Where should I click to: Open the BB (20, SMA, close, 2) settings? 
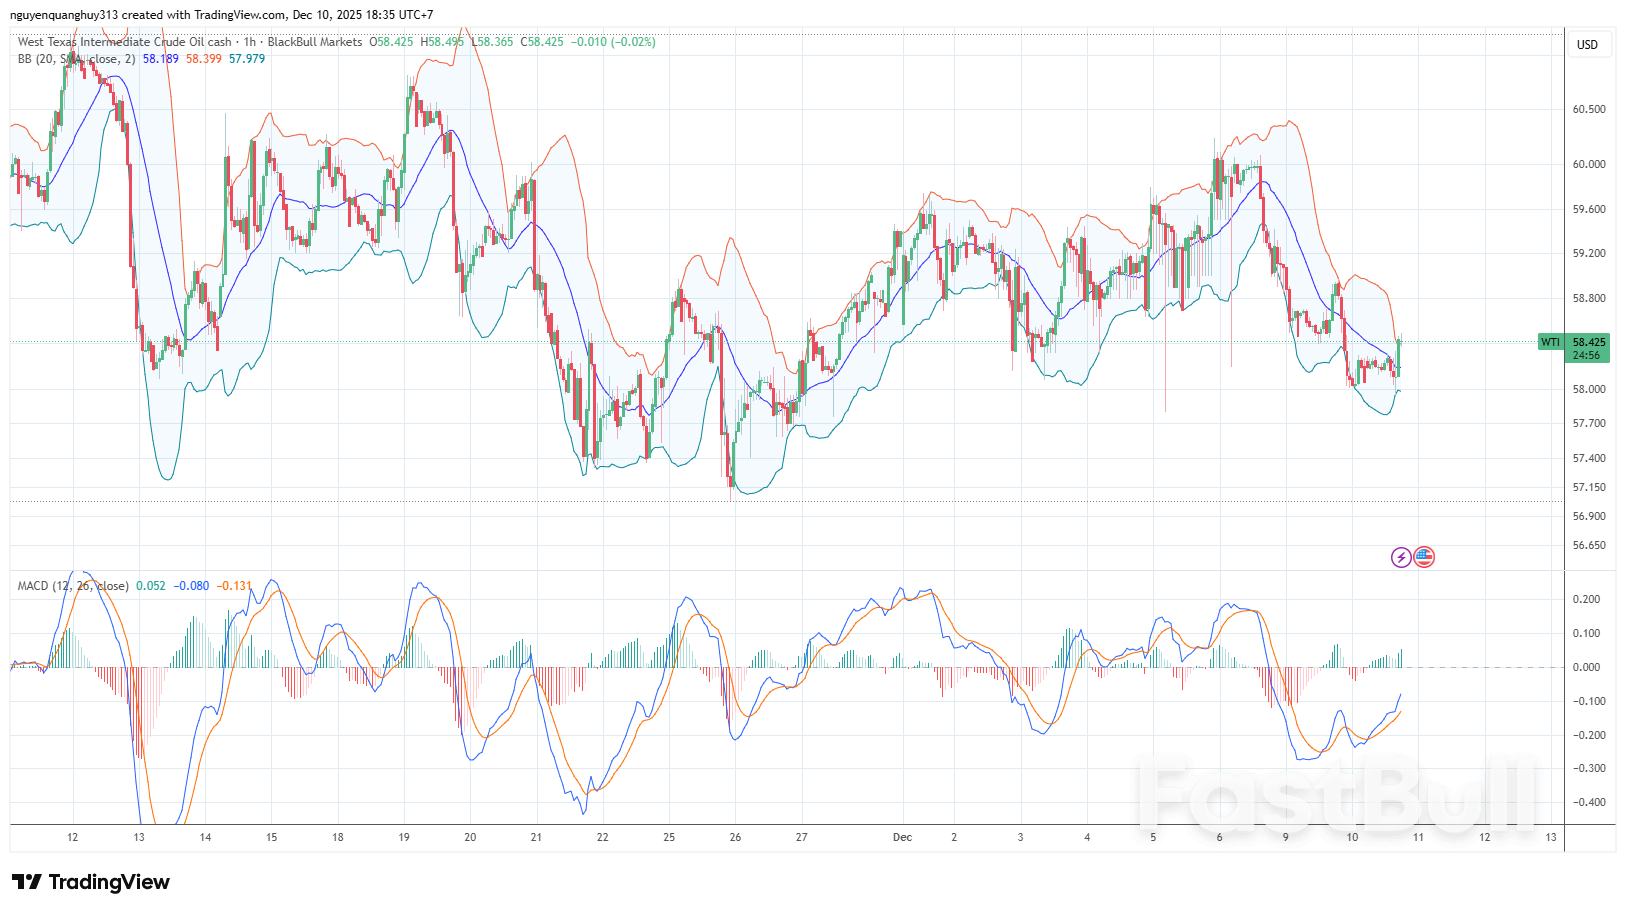(x=75, y=60)
